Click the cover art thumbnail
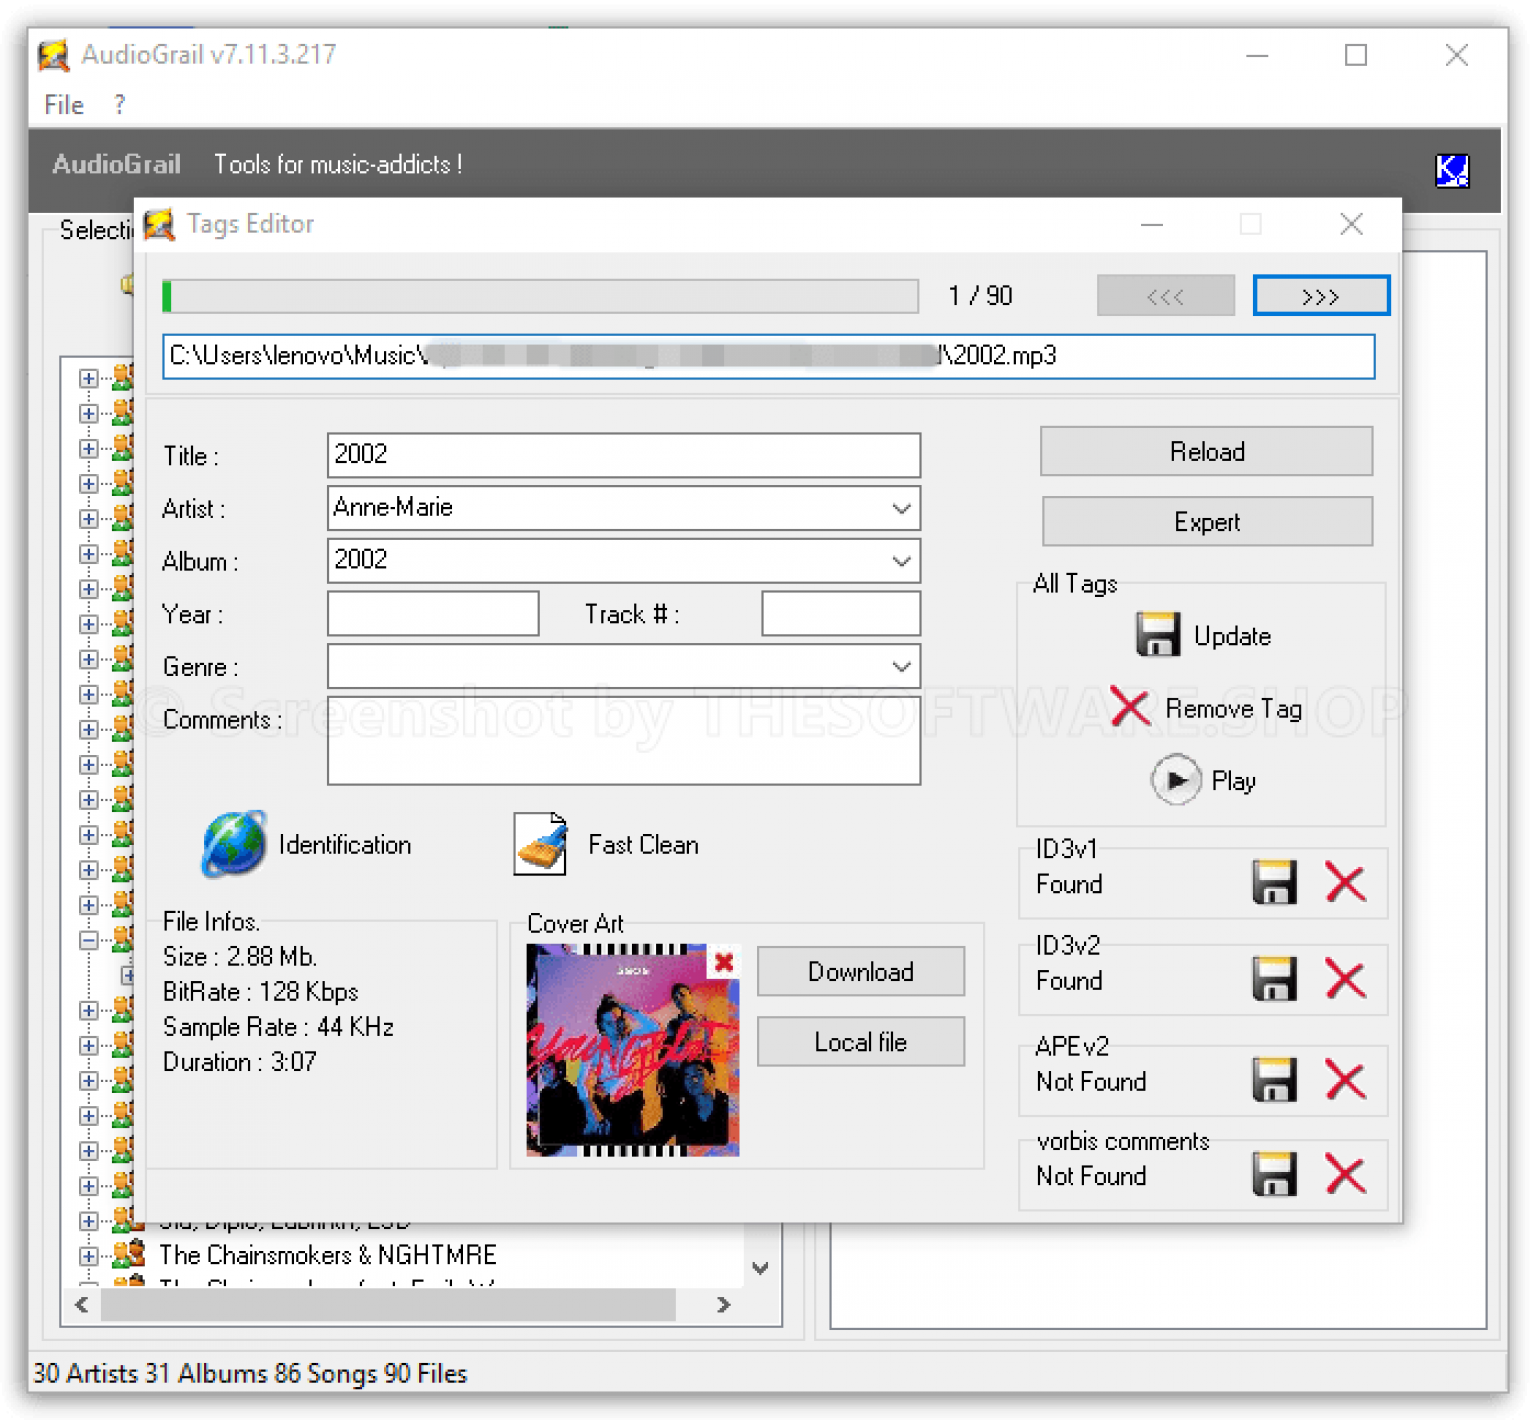The image size is (1536, 1420). 632,1049
